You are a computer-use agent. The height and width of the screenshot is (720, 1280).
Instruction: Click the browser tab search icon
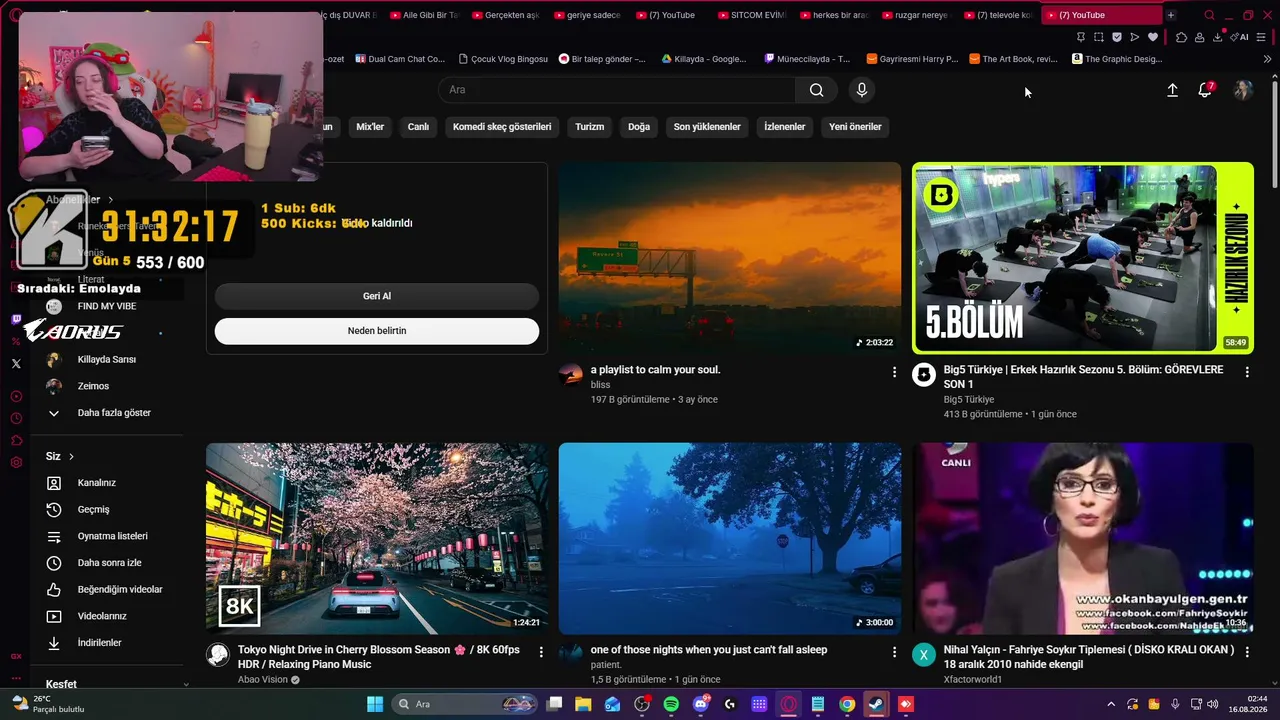1209,15
